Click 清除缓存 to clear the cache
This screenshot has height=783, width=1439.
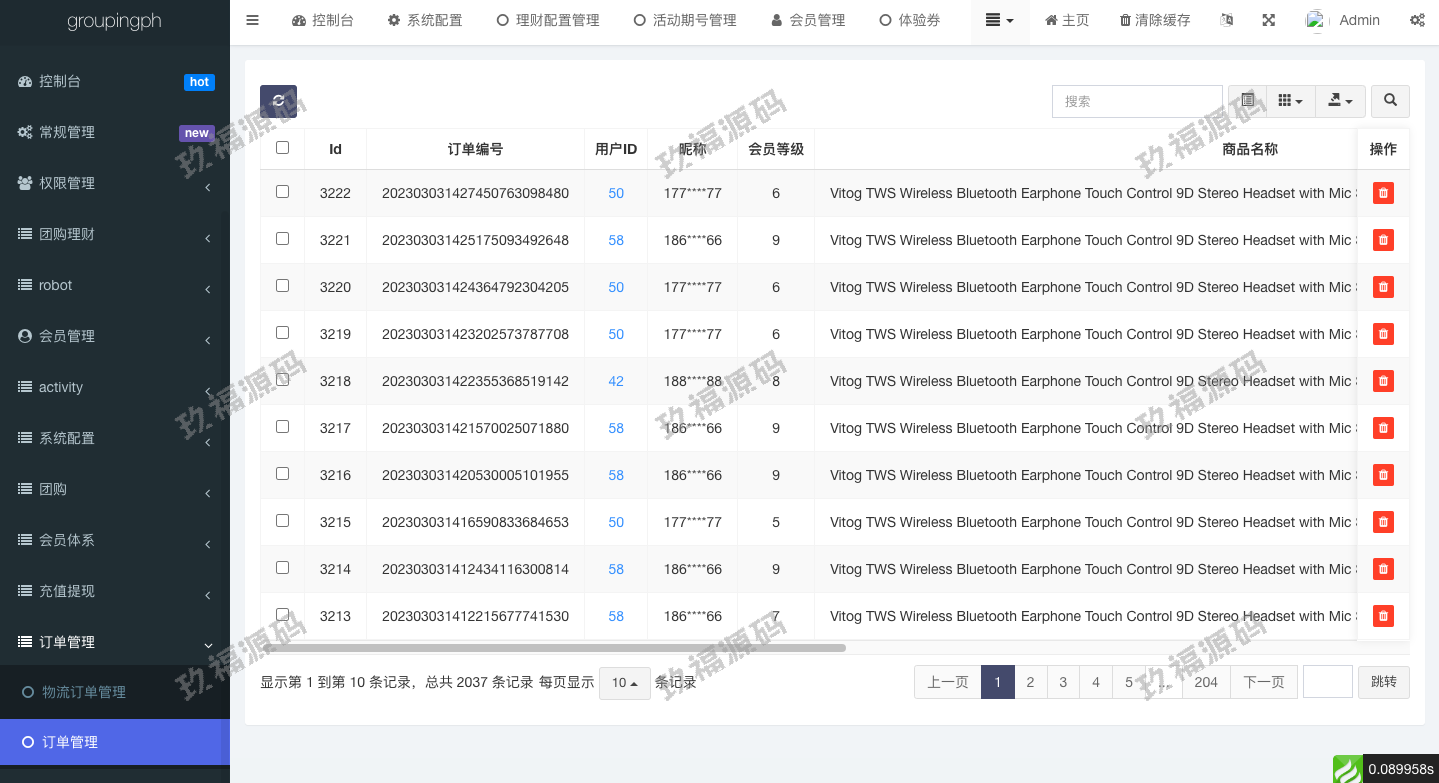pos(1155,20)
